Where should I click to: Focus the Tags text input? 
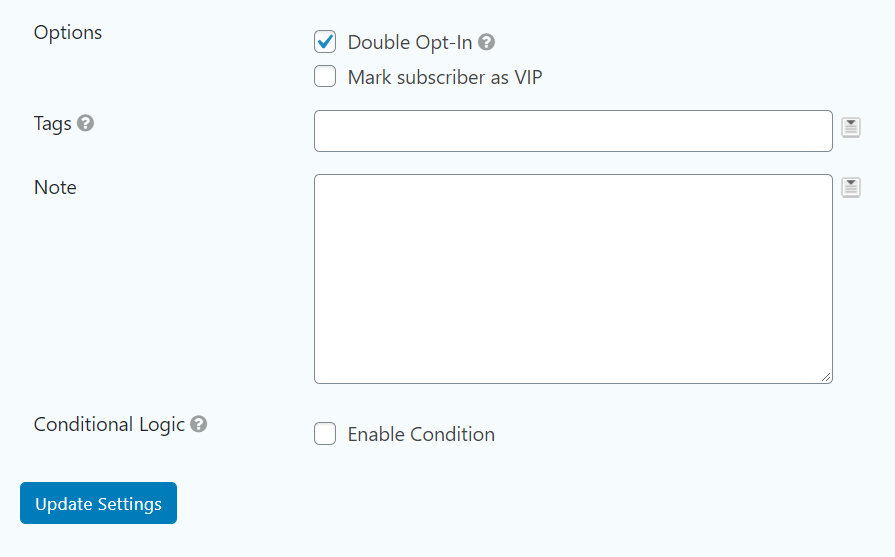coord(573,131)
